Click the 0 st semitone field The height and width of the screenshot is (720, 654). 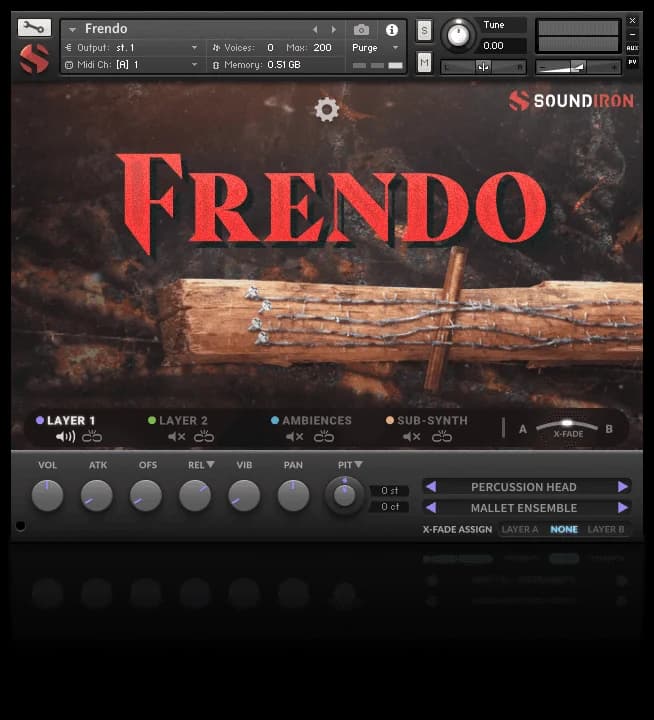tap(390, 491)
